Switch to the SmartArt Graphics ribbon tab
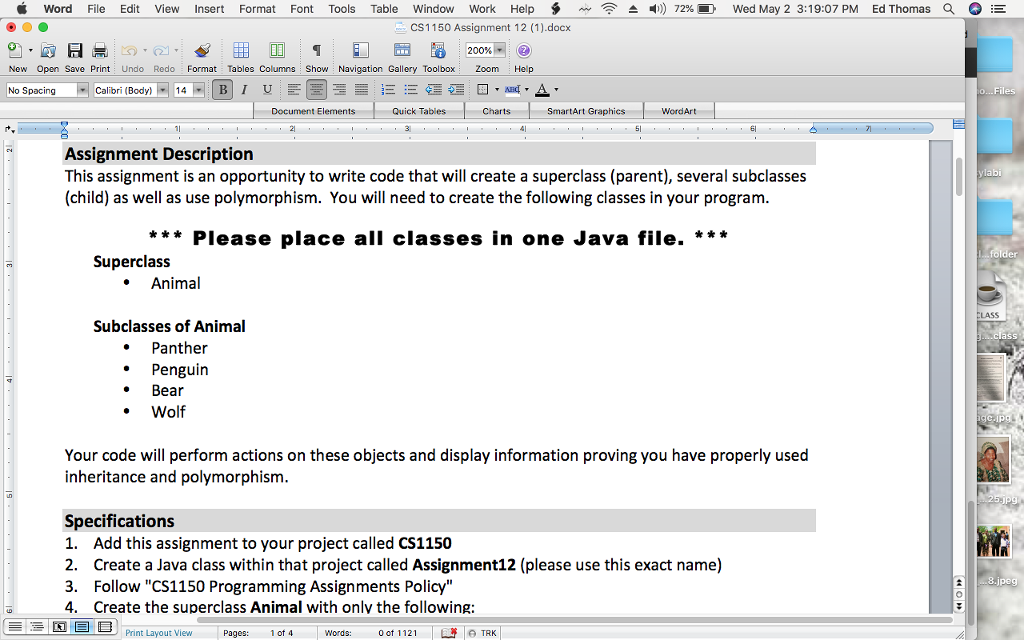This screenshot has height=640, width=1024. coord(589,110)
